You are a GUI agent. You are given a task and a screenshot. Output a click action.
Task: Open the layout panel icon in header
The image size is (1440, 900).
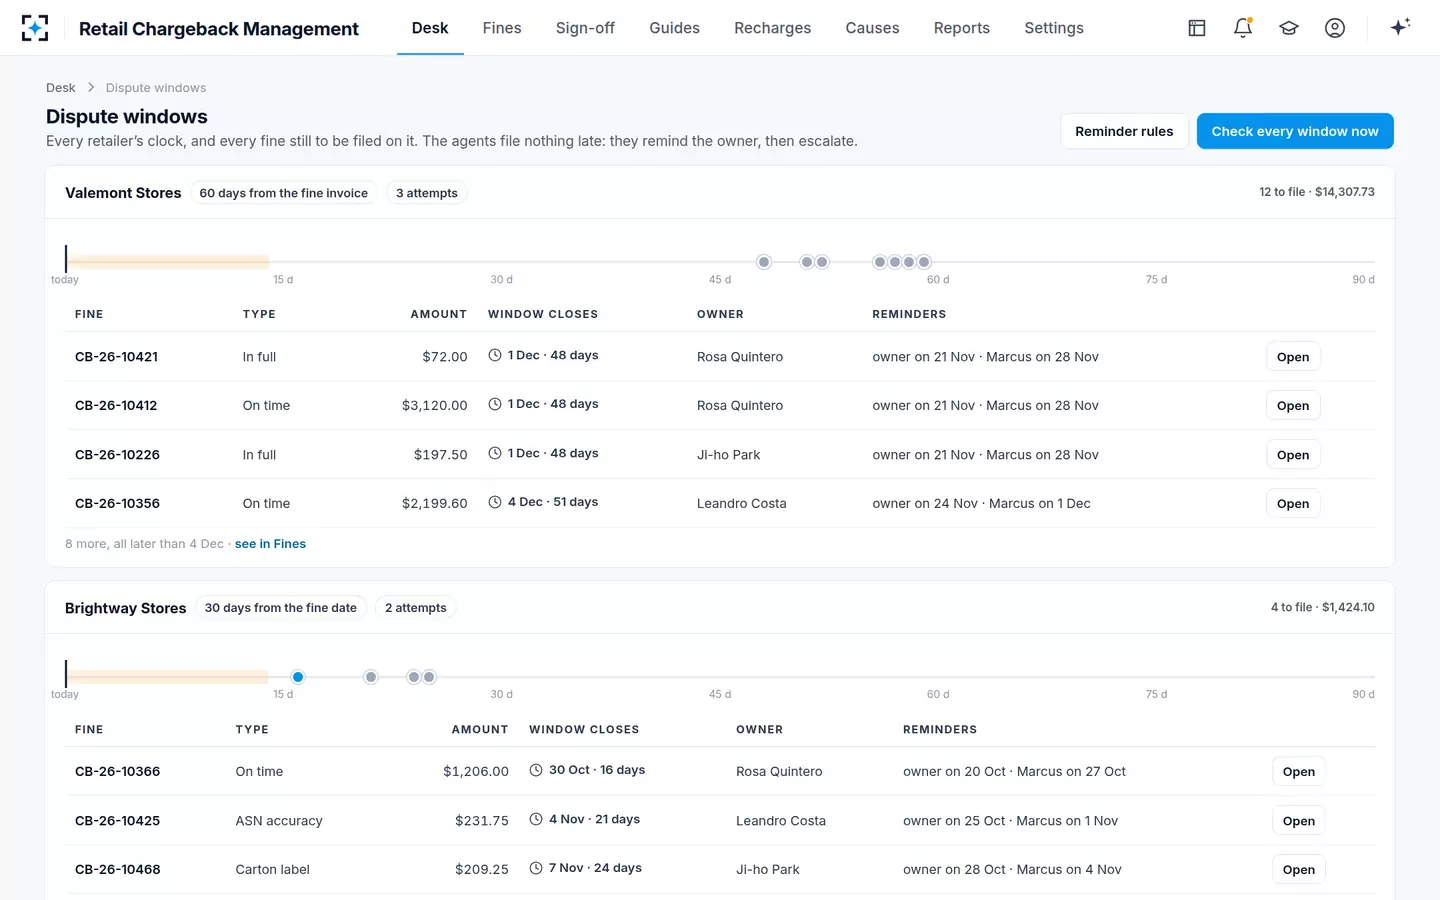(1197, 28)
